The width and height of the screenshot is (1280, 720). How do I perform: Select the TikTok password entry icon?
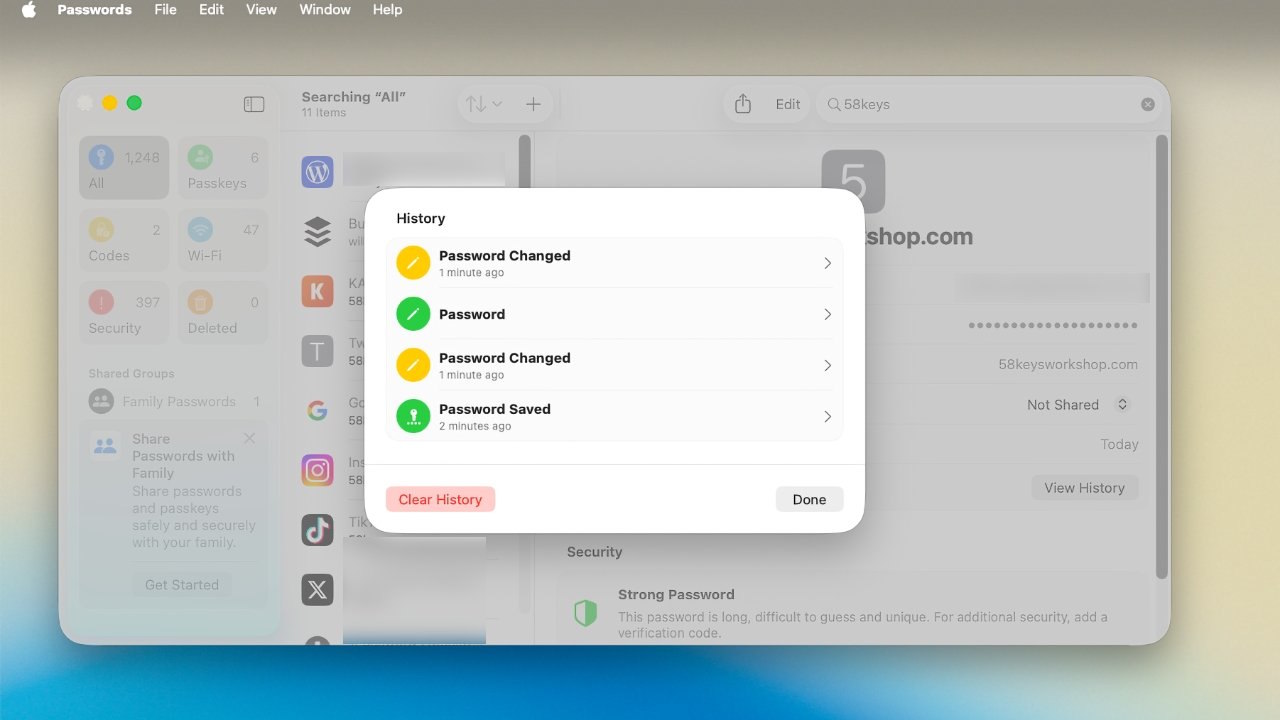[317, 530]
